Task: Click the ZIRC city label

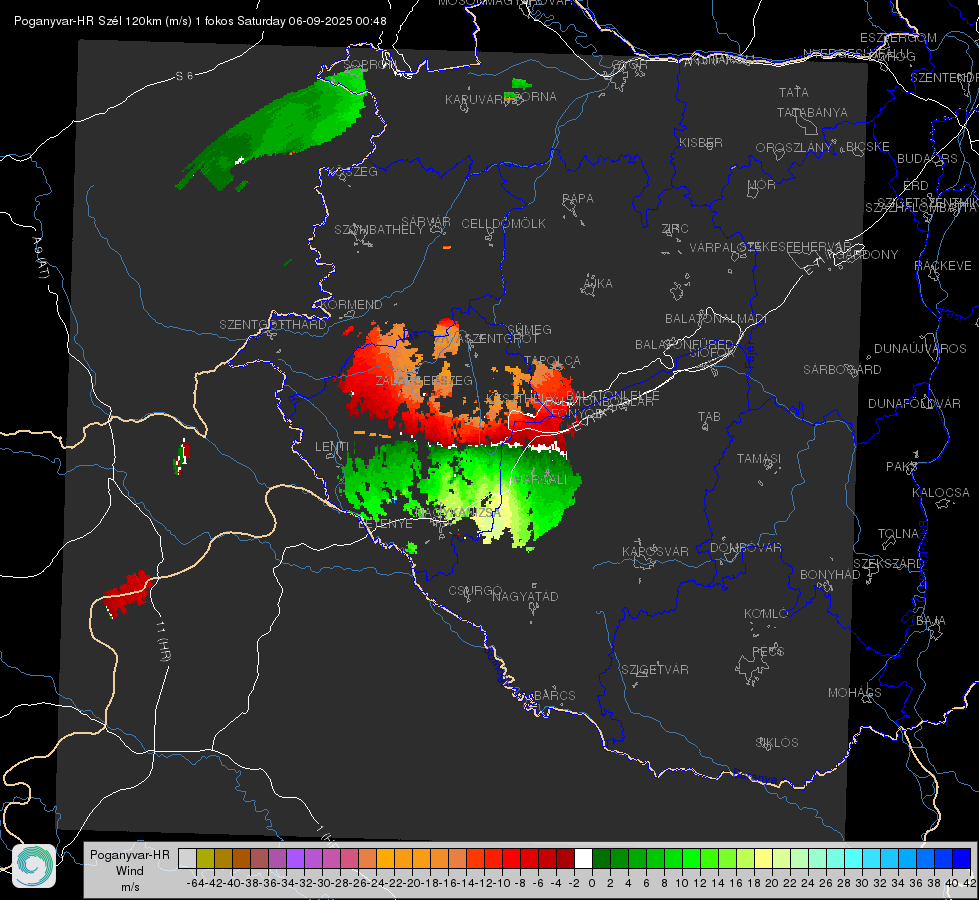Action: point(675,229)
